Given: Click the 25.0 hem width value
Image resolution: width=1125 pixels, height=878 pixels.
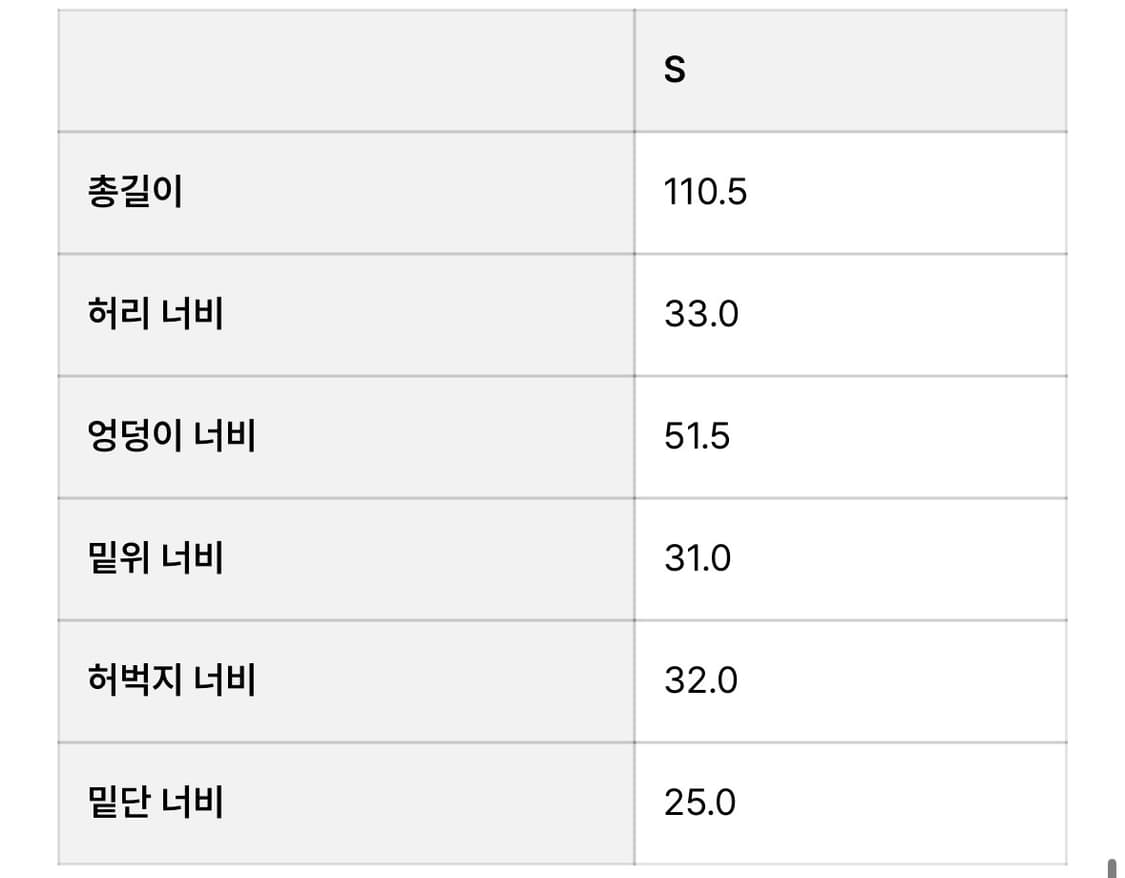Looking at the screenshot, I should click(x=700, y=802).
